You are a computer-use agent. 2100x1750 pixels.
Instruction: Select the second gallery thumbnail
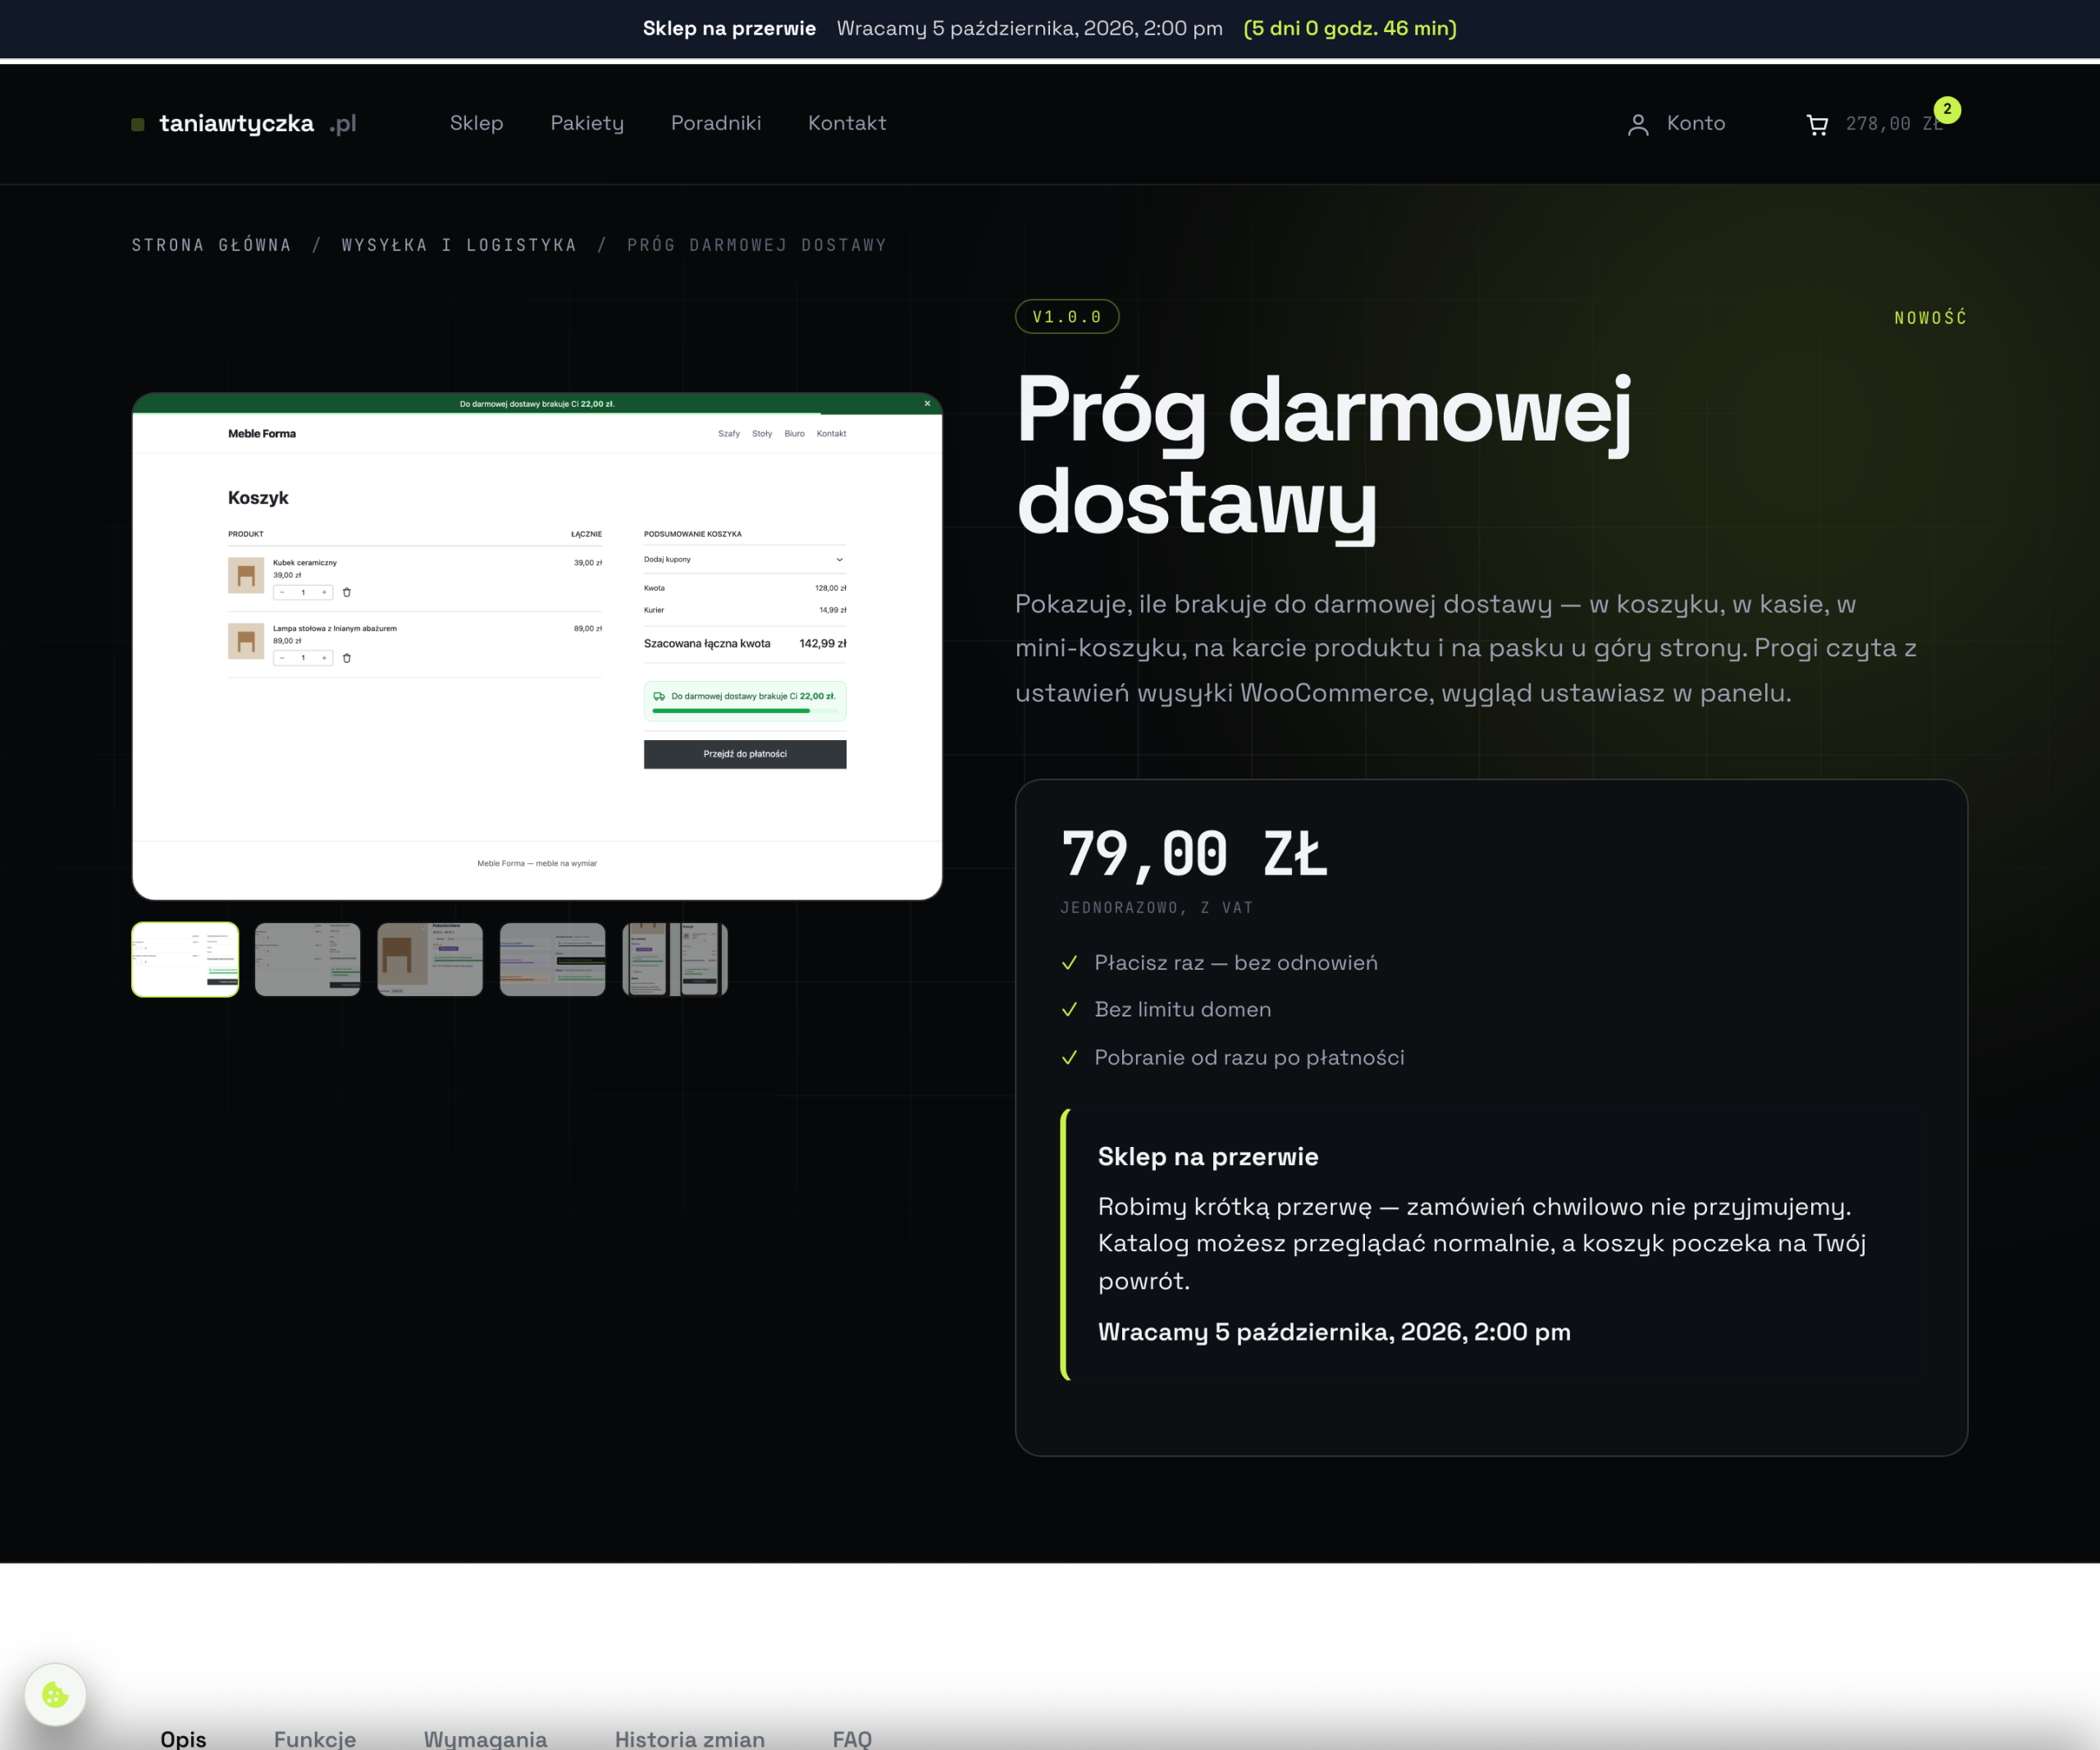(307, 959)
